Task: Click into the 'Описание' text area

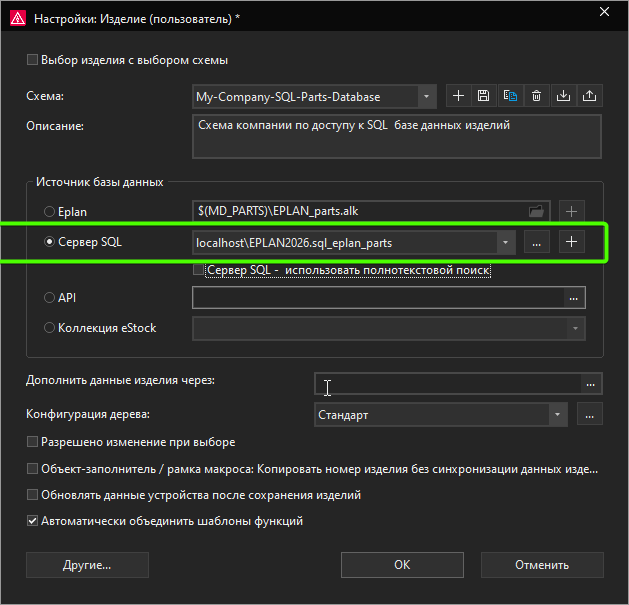Action: [397, 136]
